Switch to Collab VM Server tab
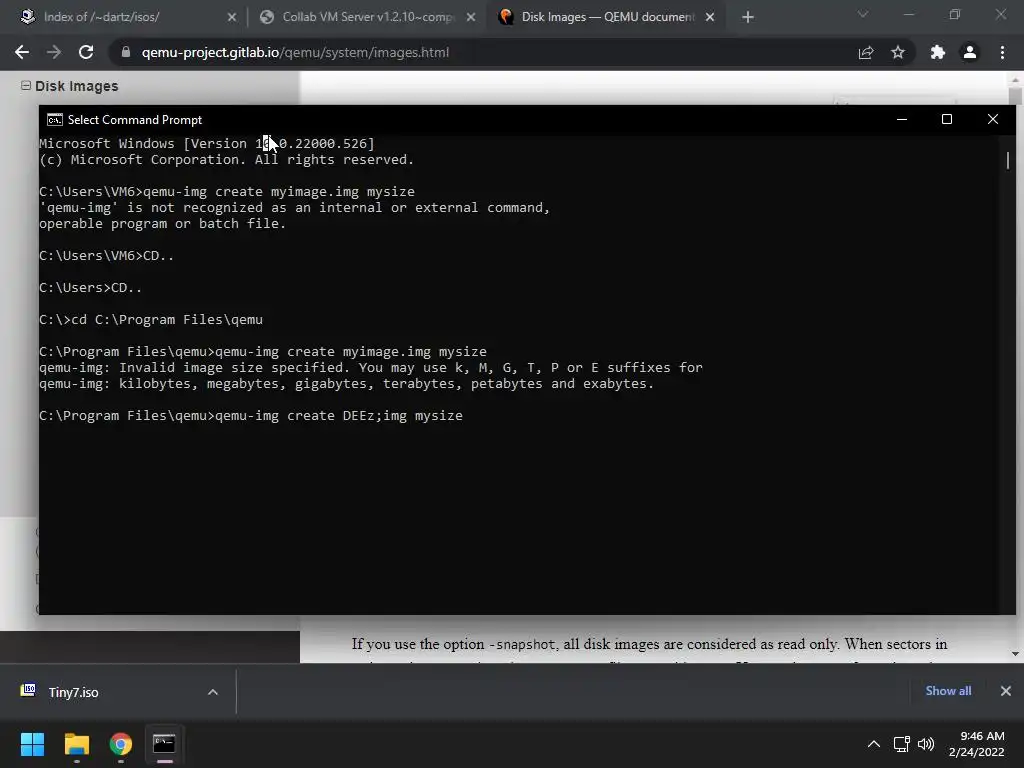This screenshot has width=1024, height=768. click(x=367, y=17)
